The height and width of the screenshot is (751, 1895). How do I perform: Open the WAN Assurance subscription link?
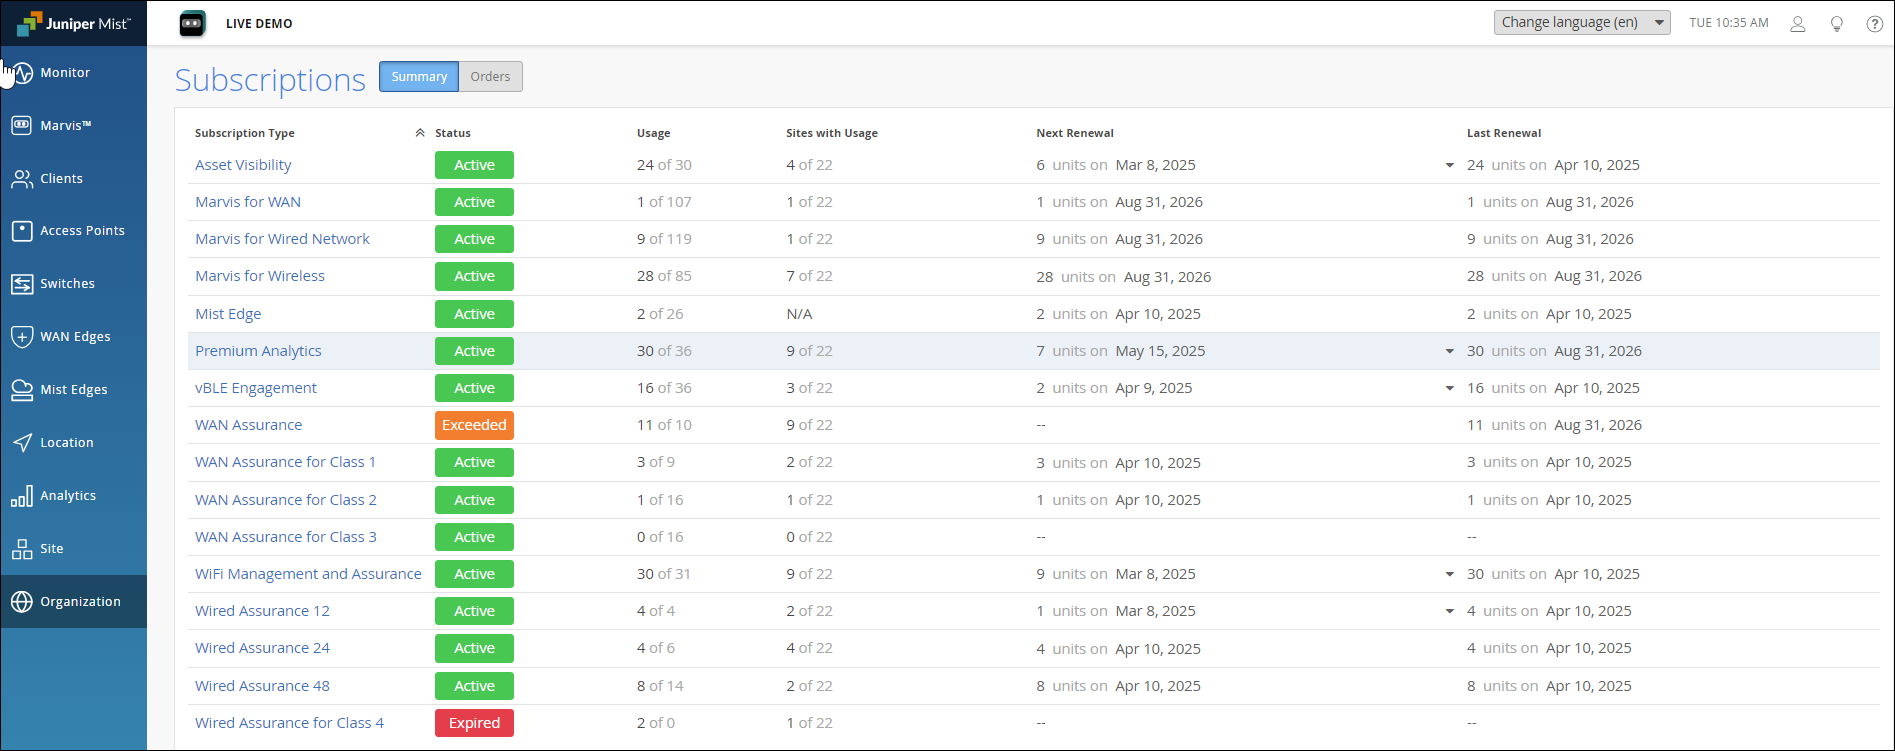click(x=248, y=425)
